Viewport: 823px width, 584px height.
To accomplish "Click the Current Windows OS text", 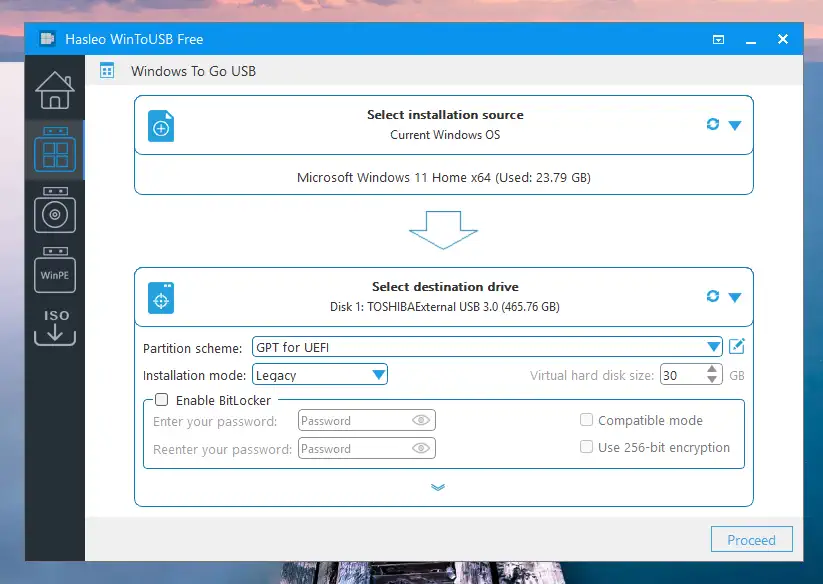I will (445, 134).
